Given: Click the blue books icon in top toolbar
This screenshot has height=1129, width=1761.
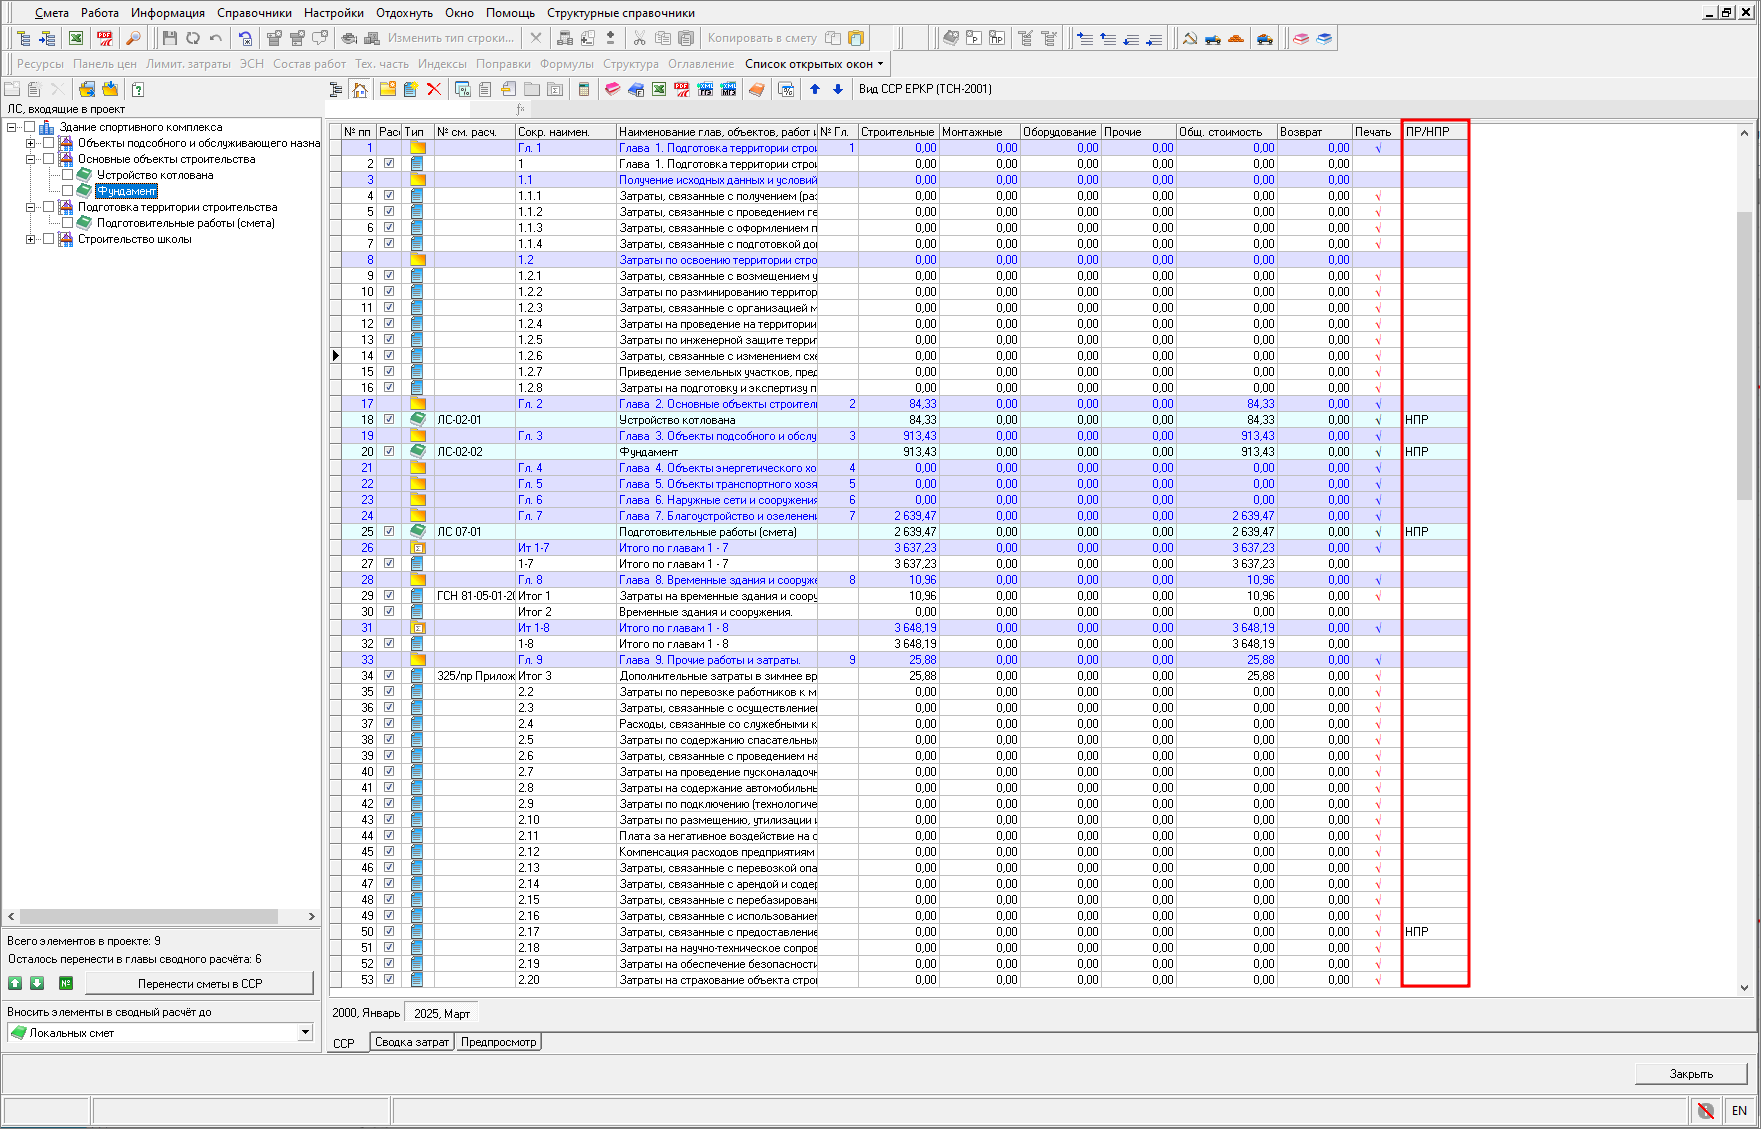Looking at the screenshot, I should point(1324,38).
